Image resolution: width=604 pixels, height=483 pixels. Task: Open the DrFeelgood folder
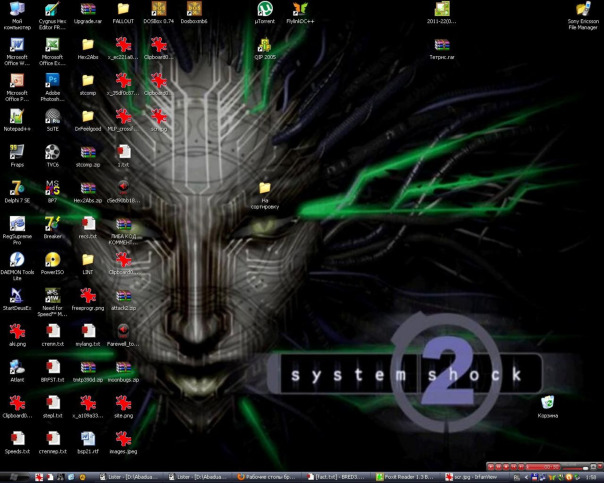(88, 120)
